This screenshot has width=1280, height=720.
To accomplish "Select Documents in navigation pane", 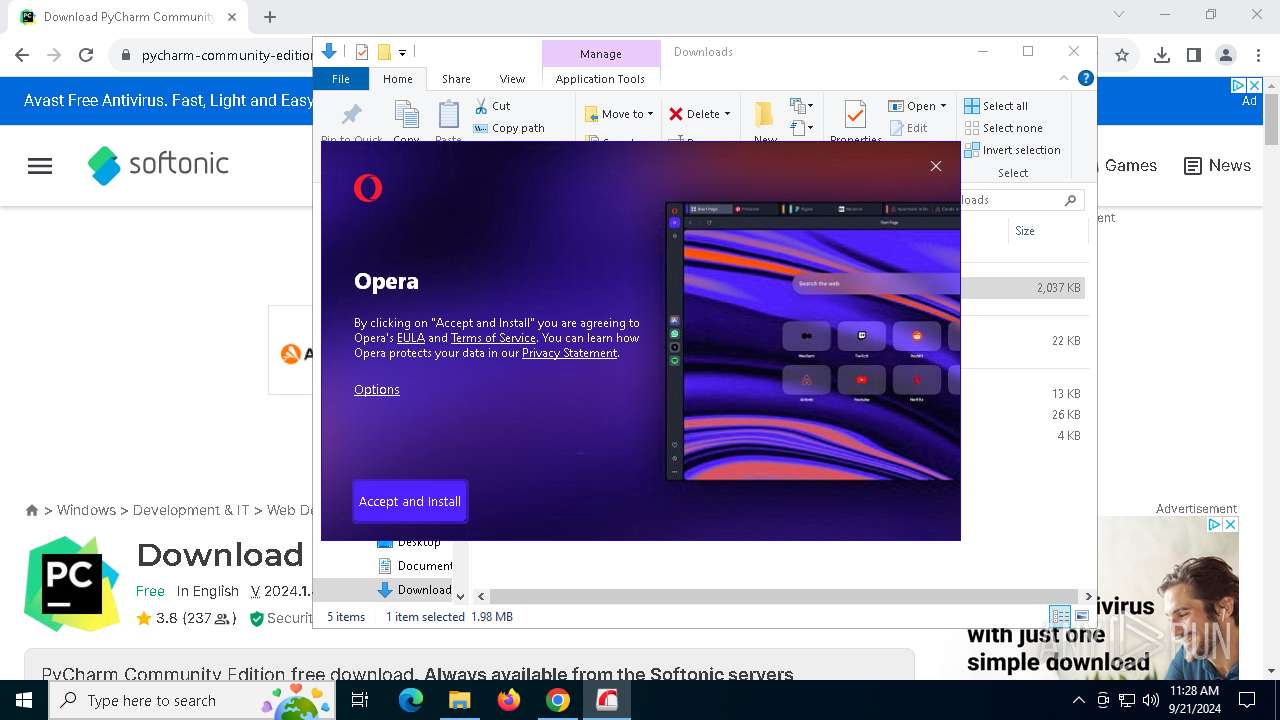I will tap(414, 566).
